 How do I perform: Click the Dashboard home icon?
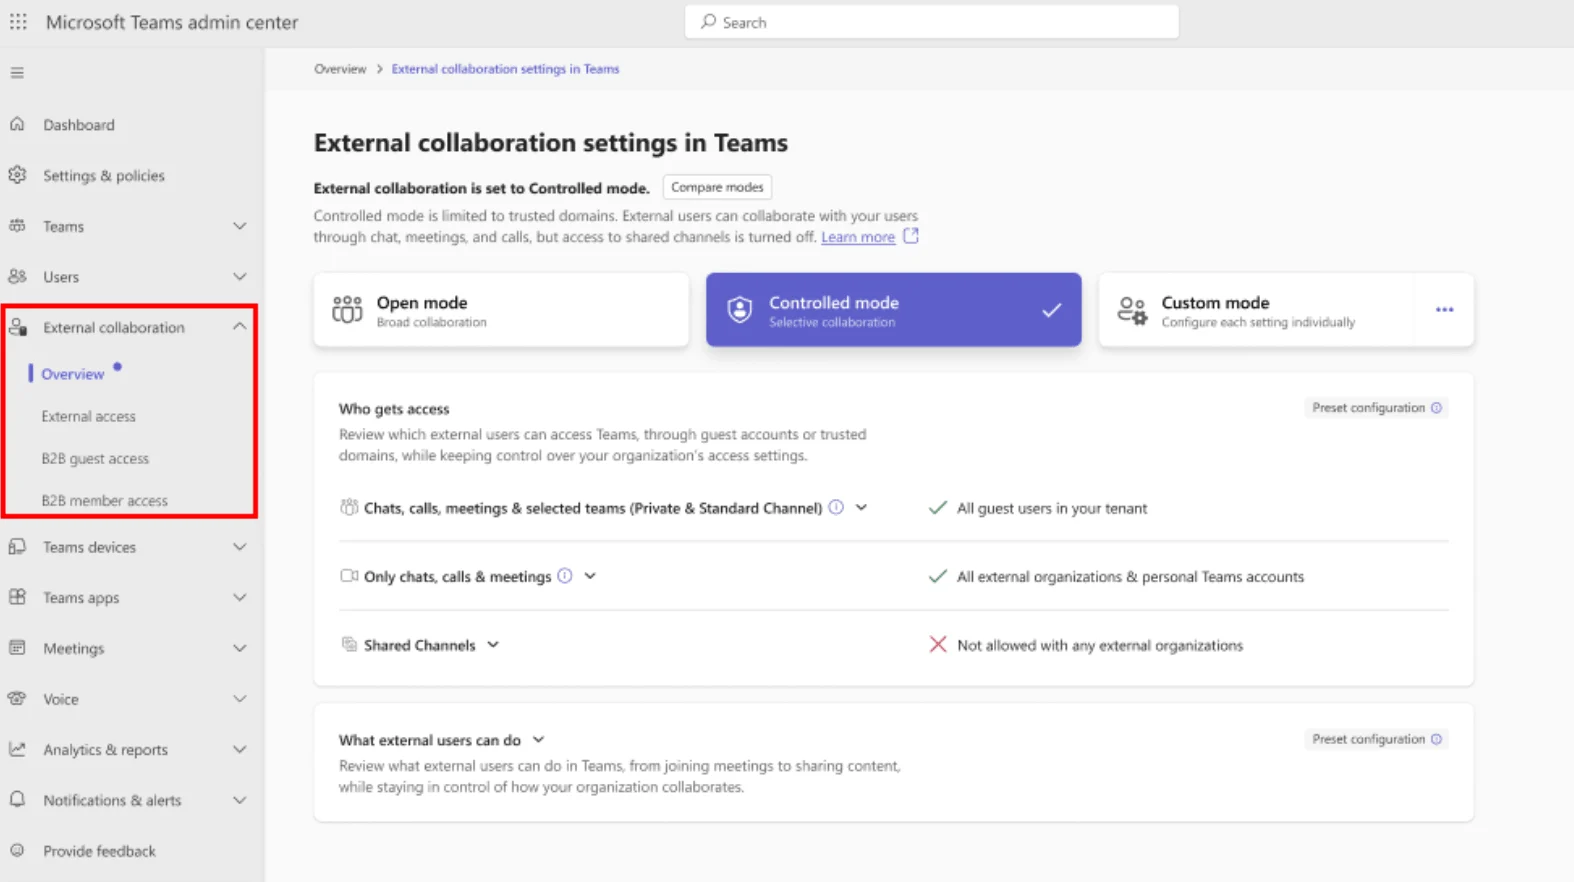[x=17, y=124]
